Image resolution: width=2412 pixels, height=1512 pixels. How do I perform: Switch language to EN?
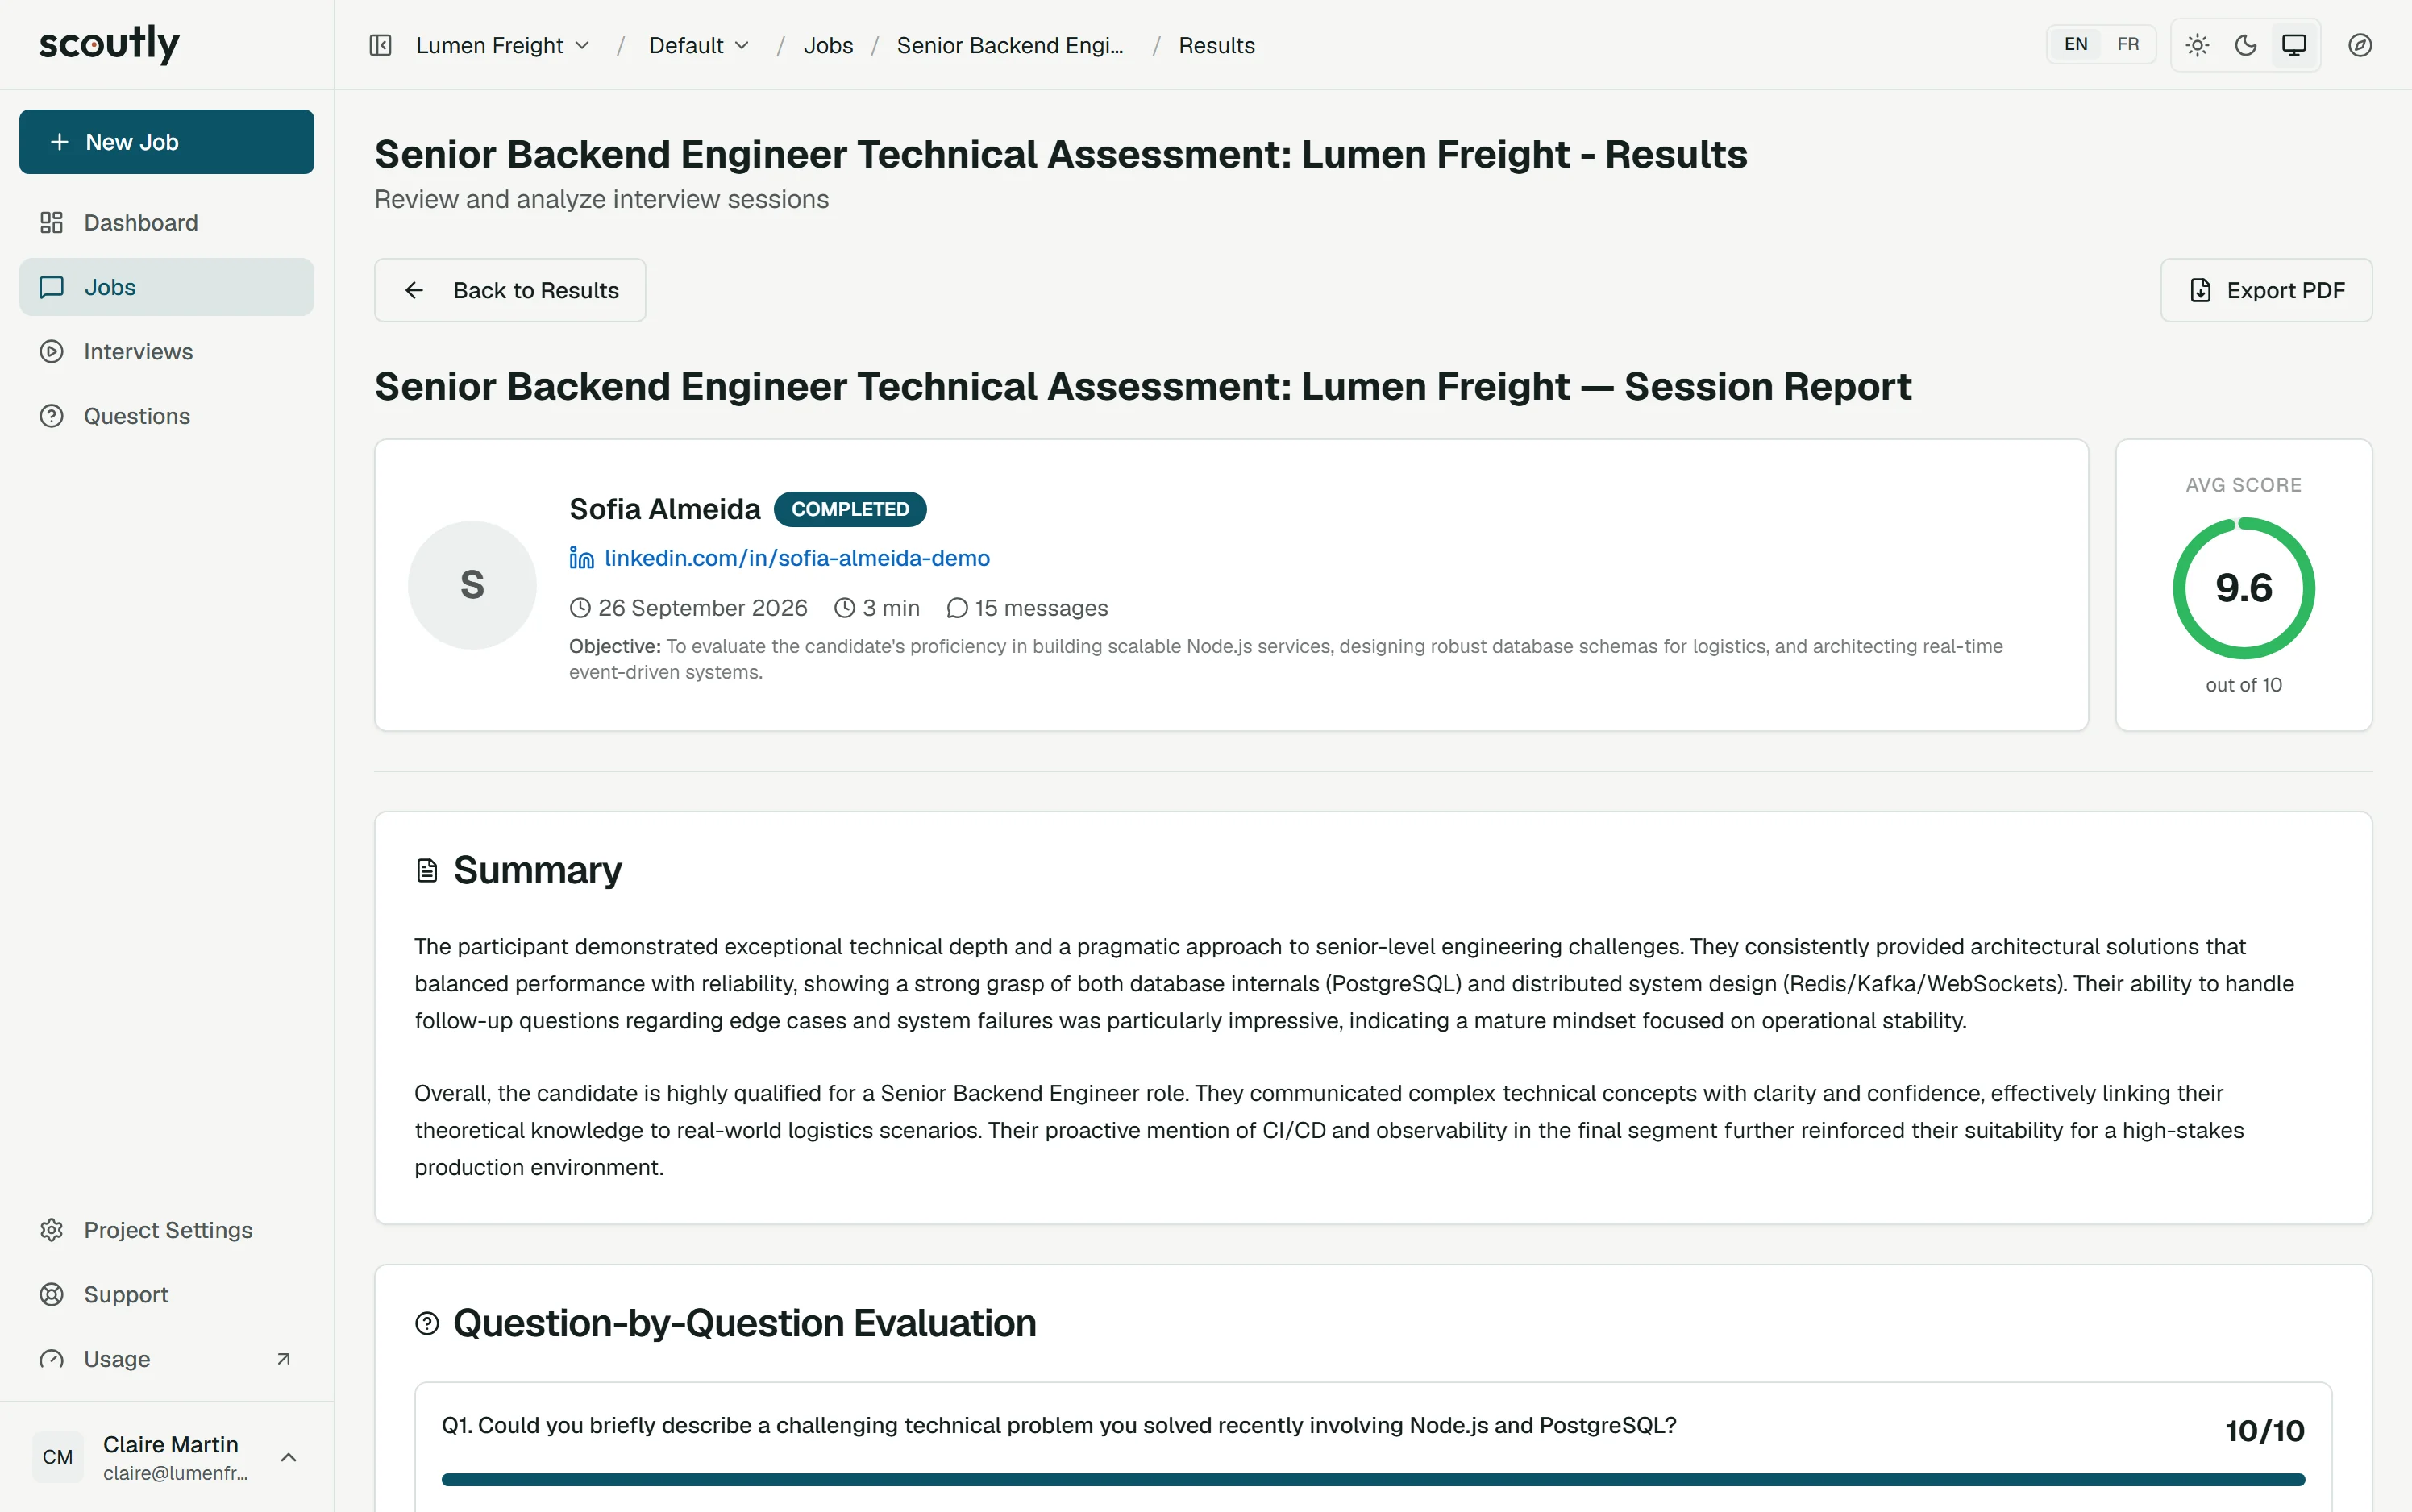(2076, 44)
